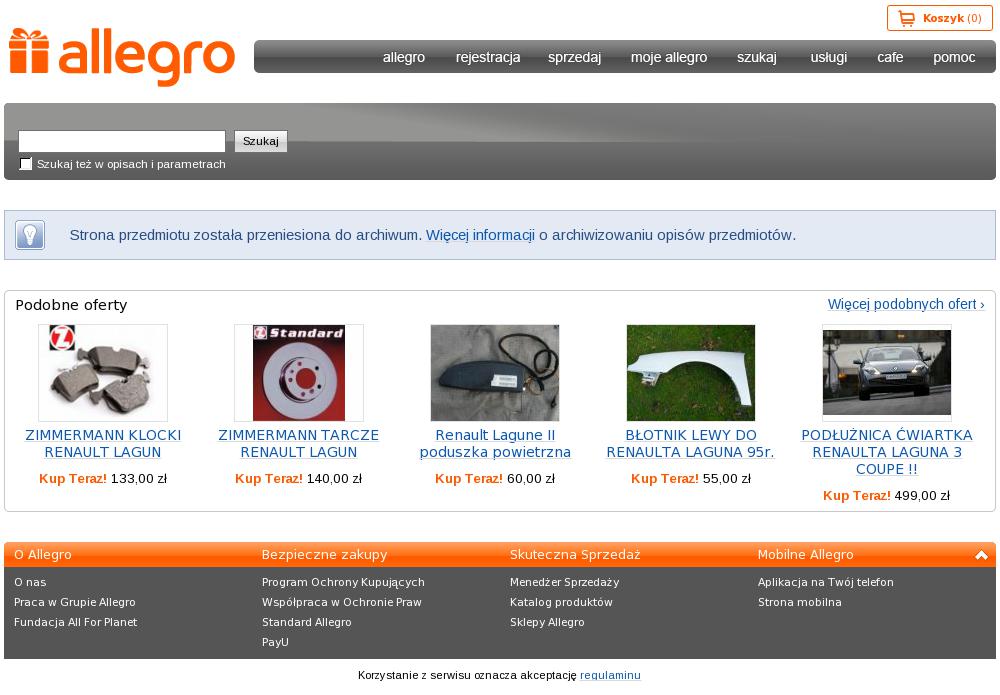This screenshot has height=695, width=1000.
Task: Toggle 'Szukaj też w opisach i parametrach' checkbox
Action: 26,164
